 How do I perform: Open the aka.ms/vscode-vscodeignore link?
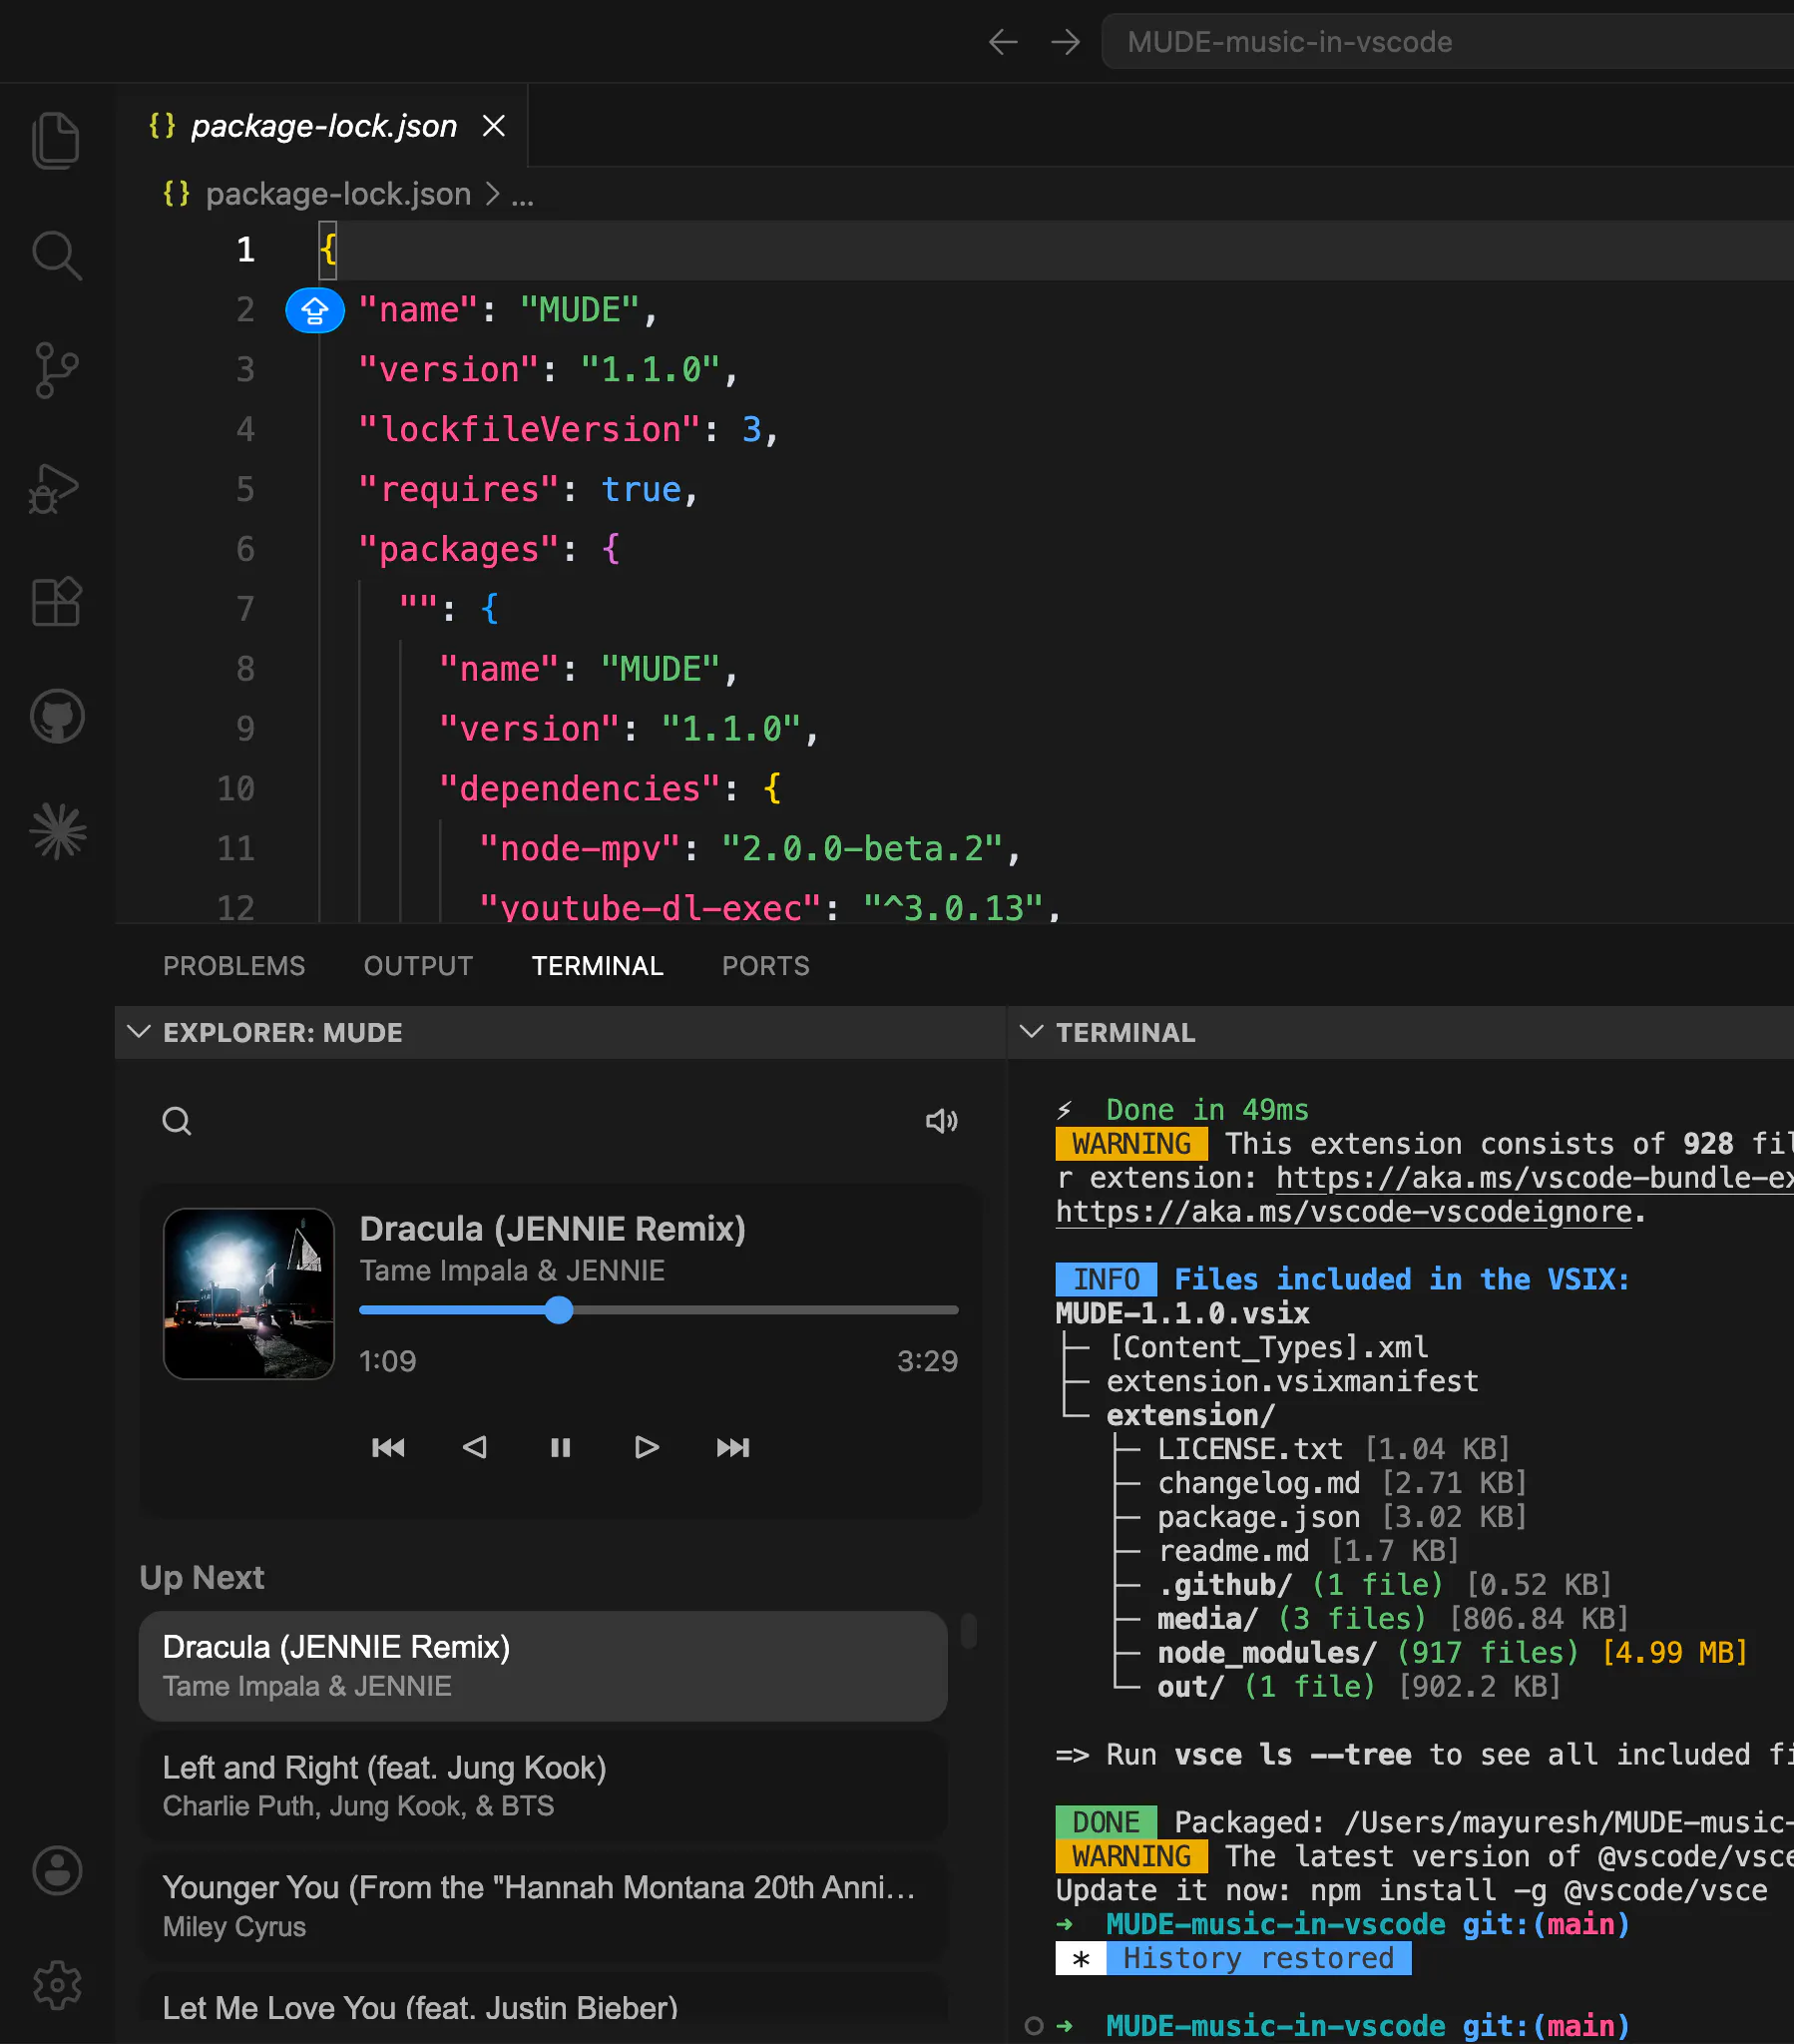(x=1344, y=1212)
